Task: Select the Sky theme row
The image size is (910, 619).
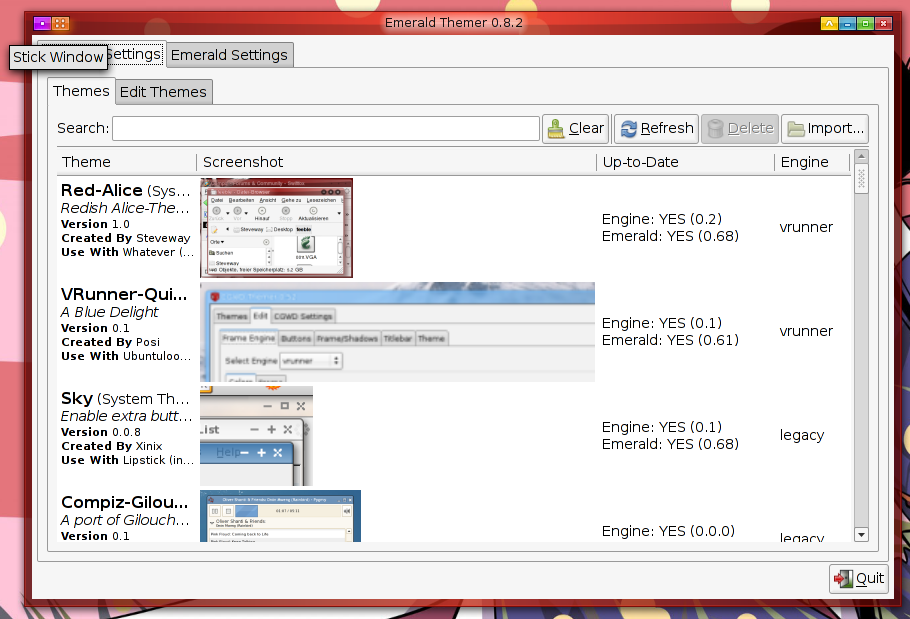Action: [x=455, y=435]
